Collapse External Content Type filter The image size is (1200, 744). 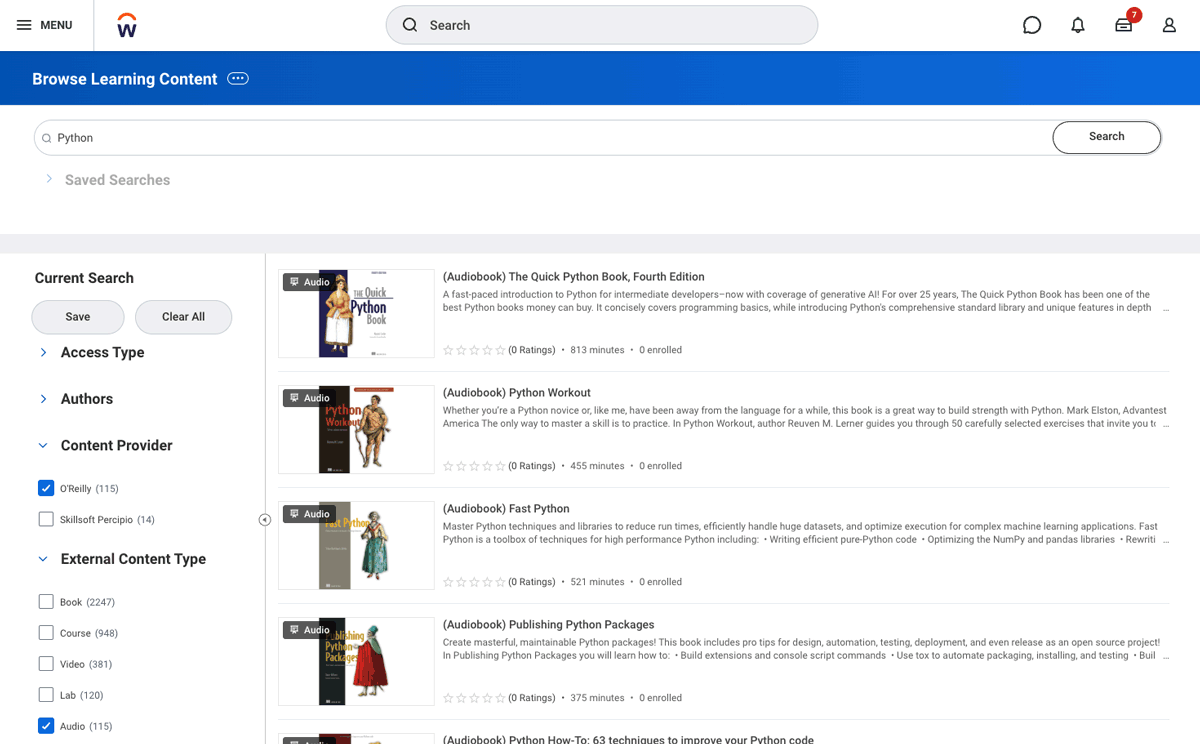[x=43, y=559]
